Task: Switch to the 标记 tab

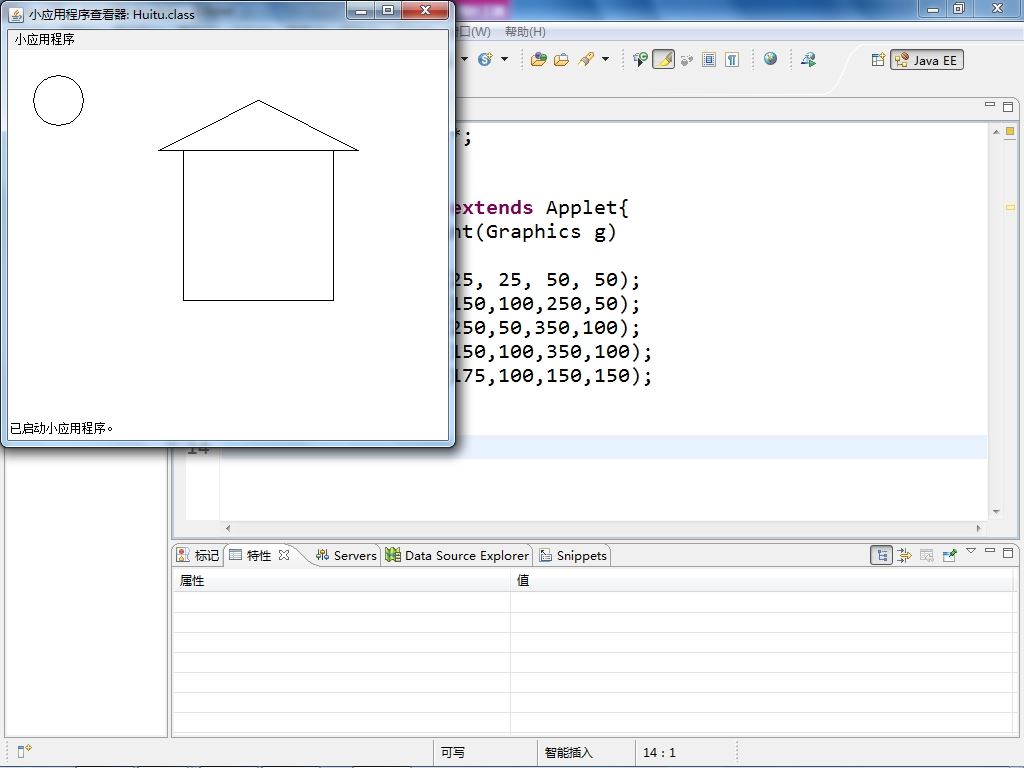Action: click(x=199, y=555)
